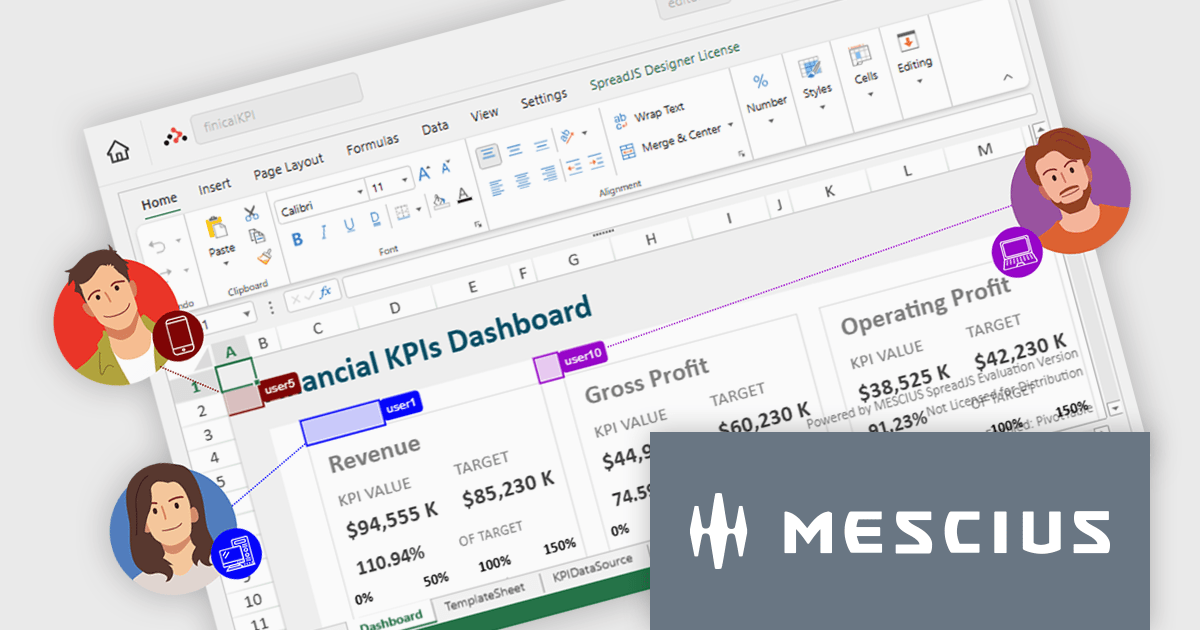The width and height of the screenshot is (1200, 630).
Task: Increase indent in alignment group
Action: (596, 160)
